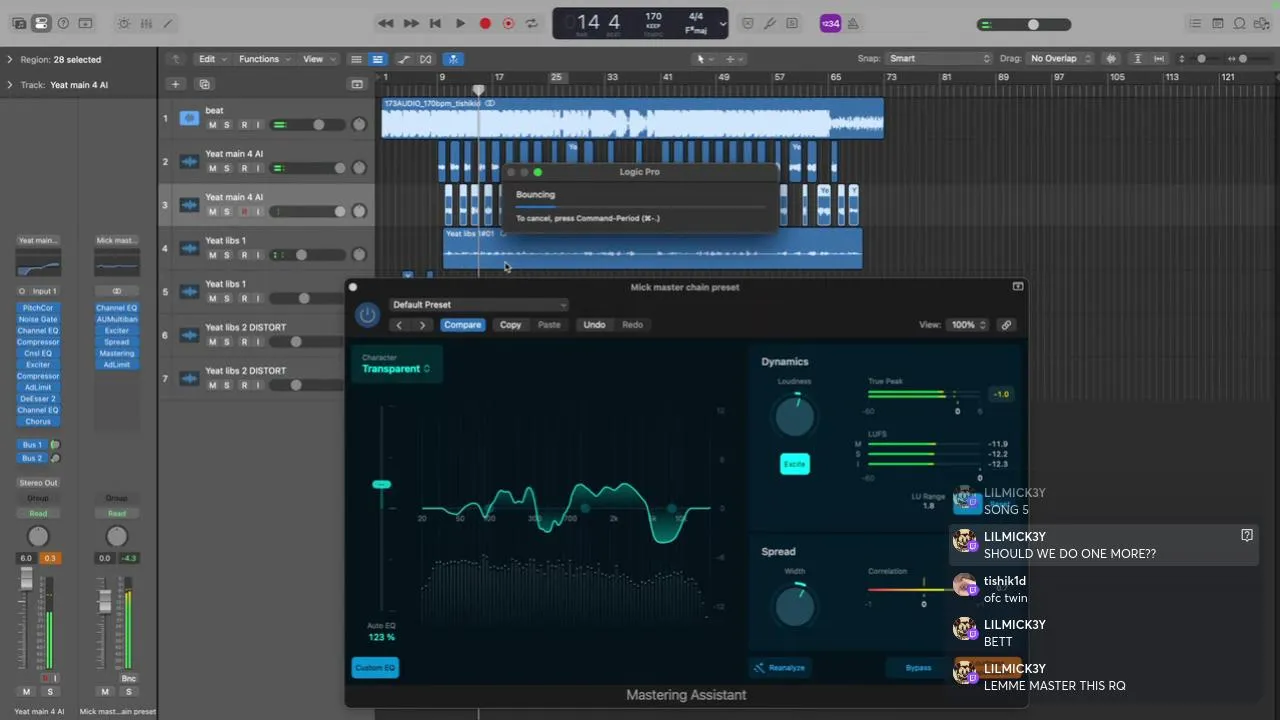
Task: Open the Drag No Overlap dropdown
Action: pos(1061,59)
